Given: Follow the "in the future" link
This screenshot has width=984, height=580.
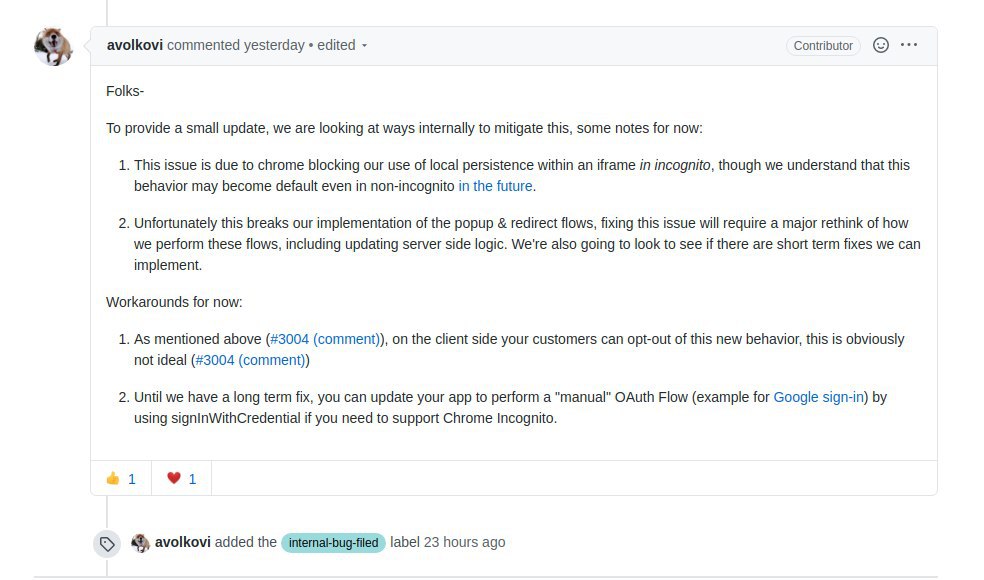Looking at the screenshot, I should coord(496,186).
